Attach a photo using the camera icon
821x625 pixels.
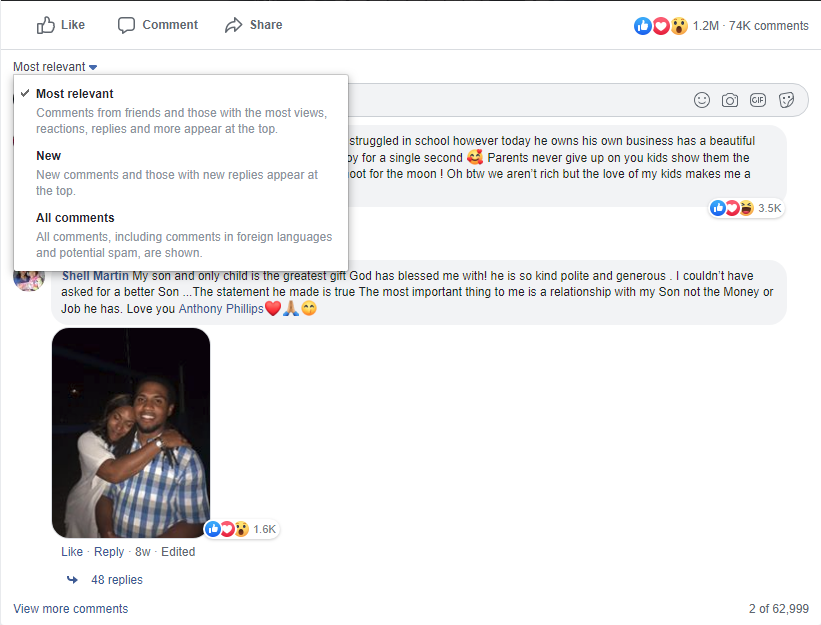tap(730, 100)
